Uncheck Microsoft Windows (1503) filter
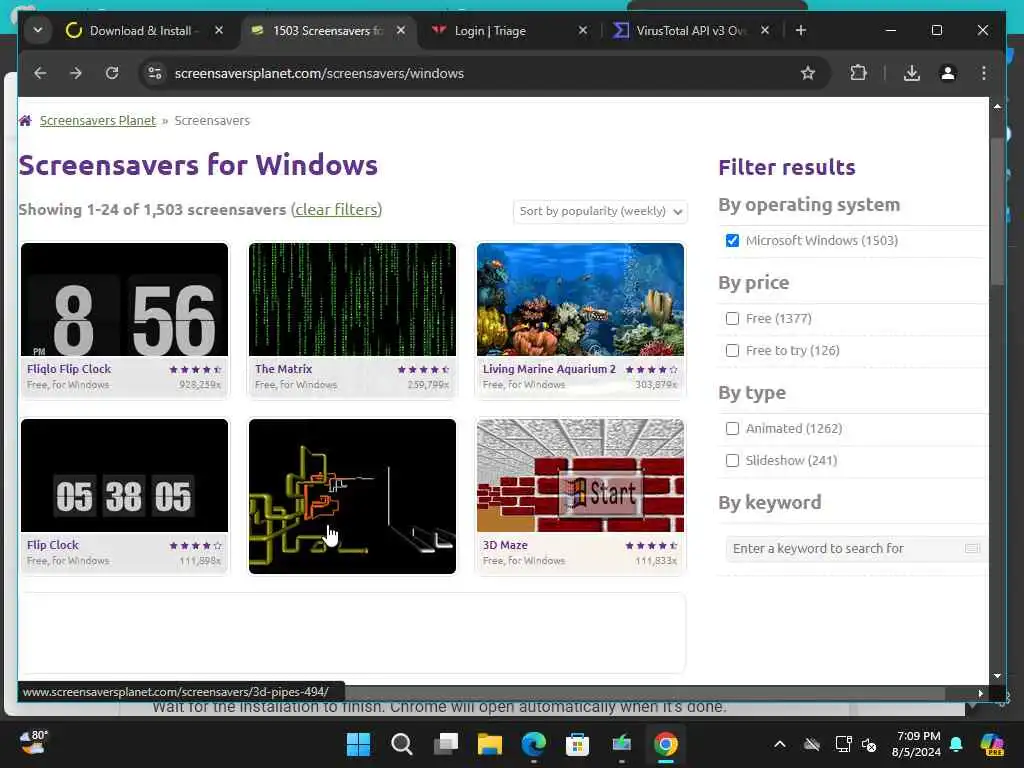Screen dimensions: 1024x768 (x=732, y=240)
